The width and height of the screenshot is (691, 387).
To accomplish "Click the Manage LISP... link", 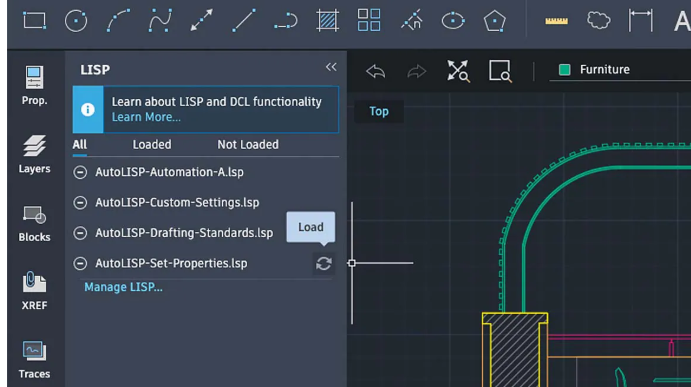I will [123, 287].
